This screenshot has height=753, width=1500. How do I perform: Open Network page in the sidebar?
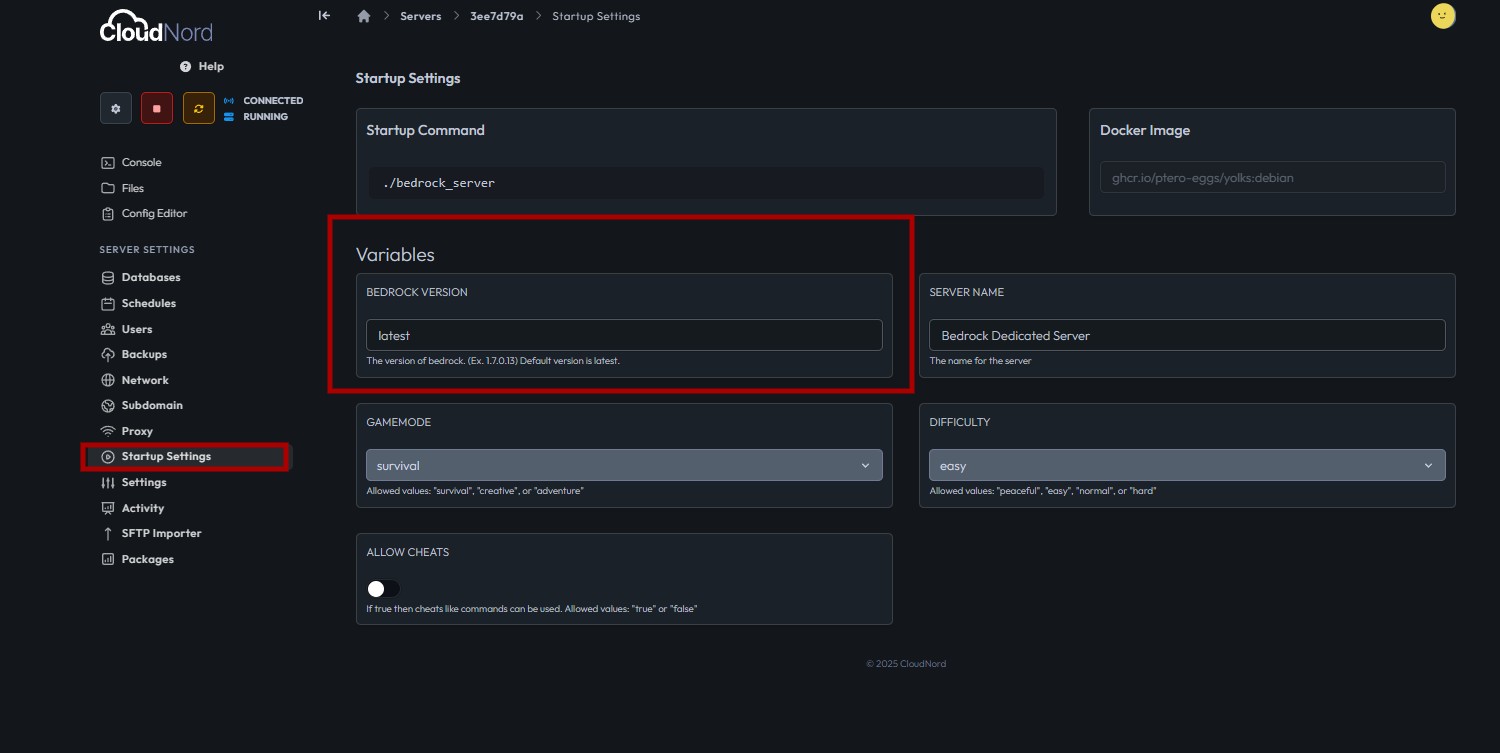click(145, 380)
